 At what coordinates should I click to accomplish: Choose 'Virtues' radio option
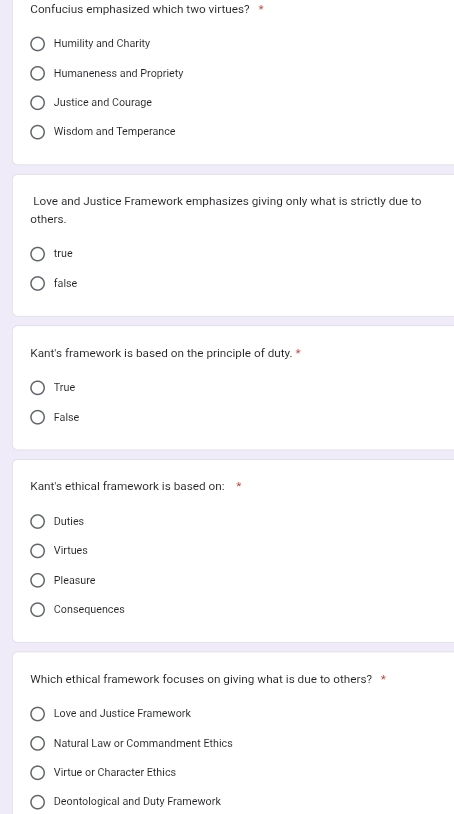(x=37, y=551)
